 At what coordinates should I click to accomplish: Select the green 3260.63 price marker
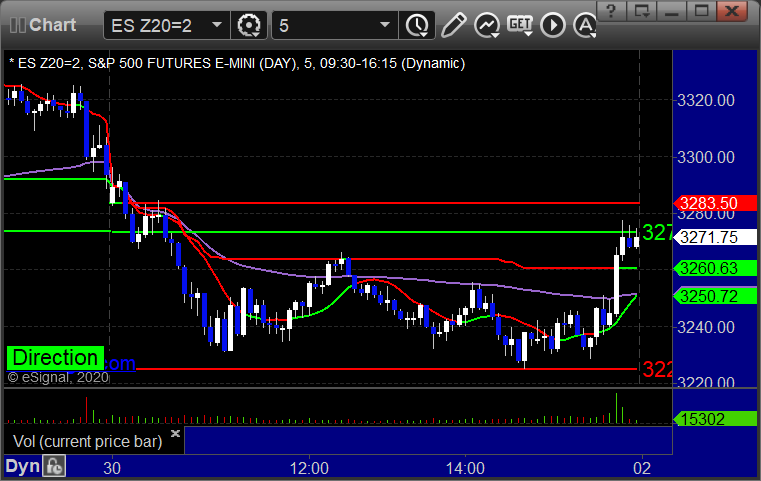point(715,268)
